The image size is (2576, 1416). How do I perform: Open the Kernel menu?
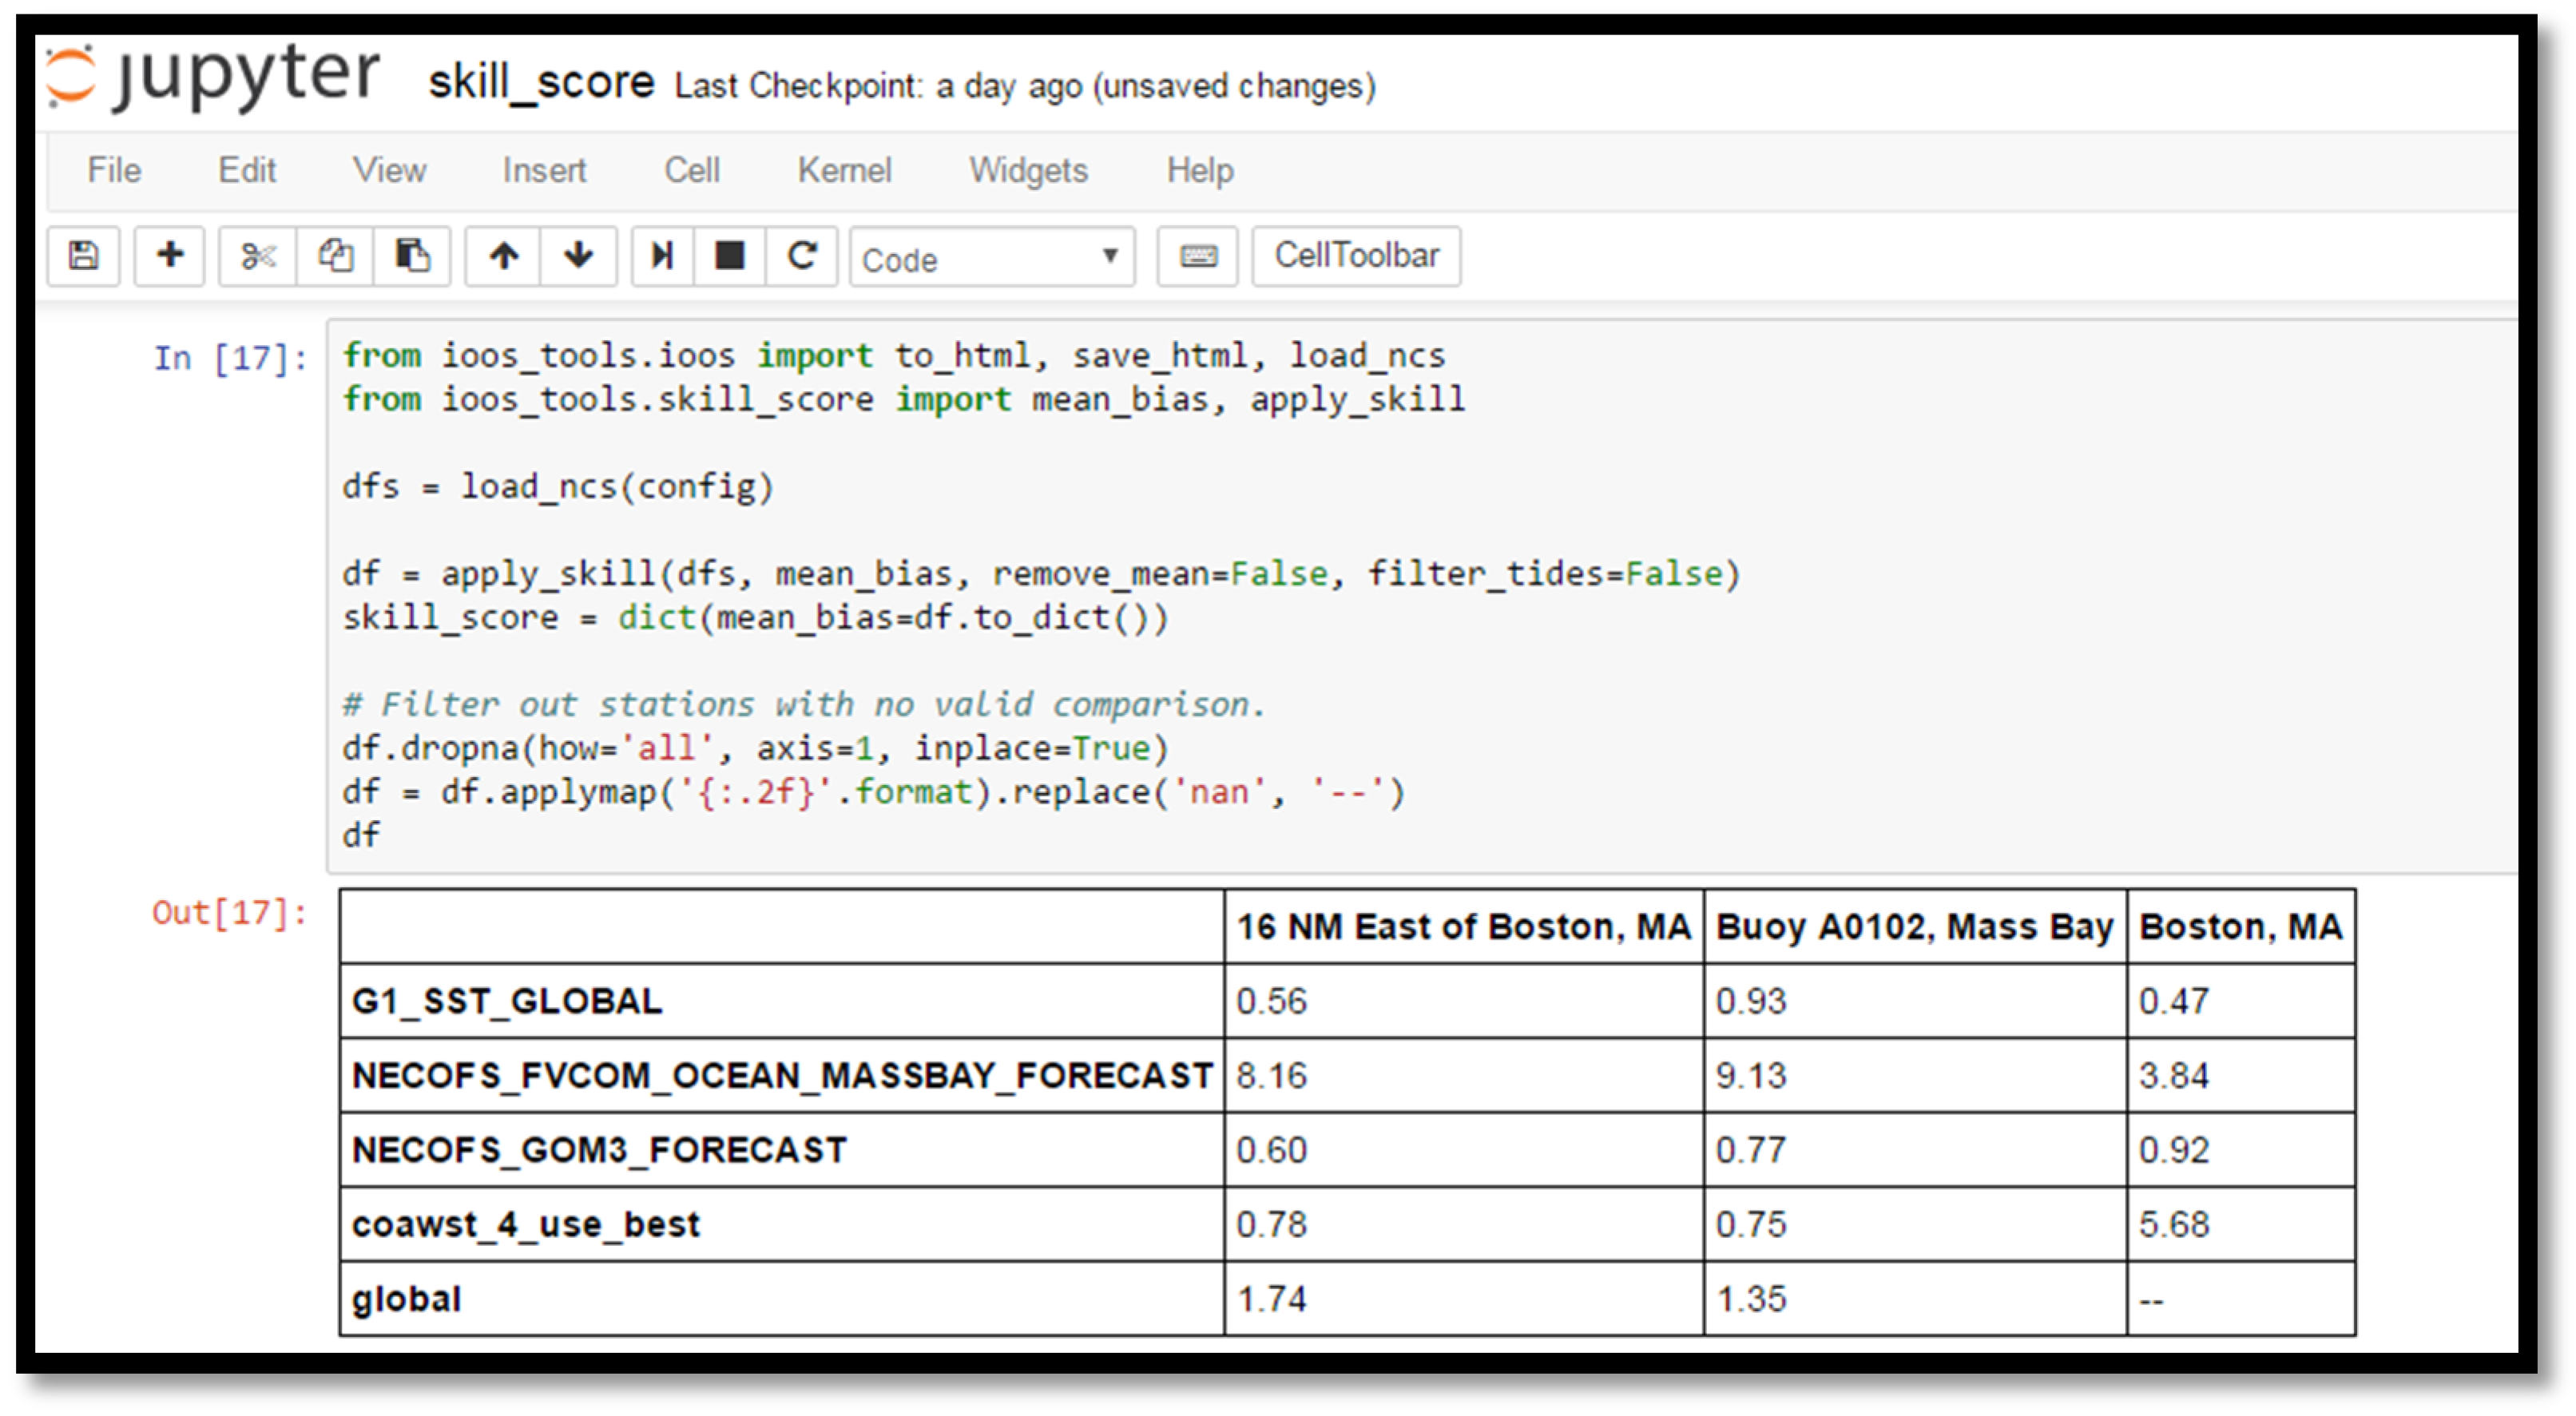(844, 170)
